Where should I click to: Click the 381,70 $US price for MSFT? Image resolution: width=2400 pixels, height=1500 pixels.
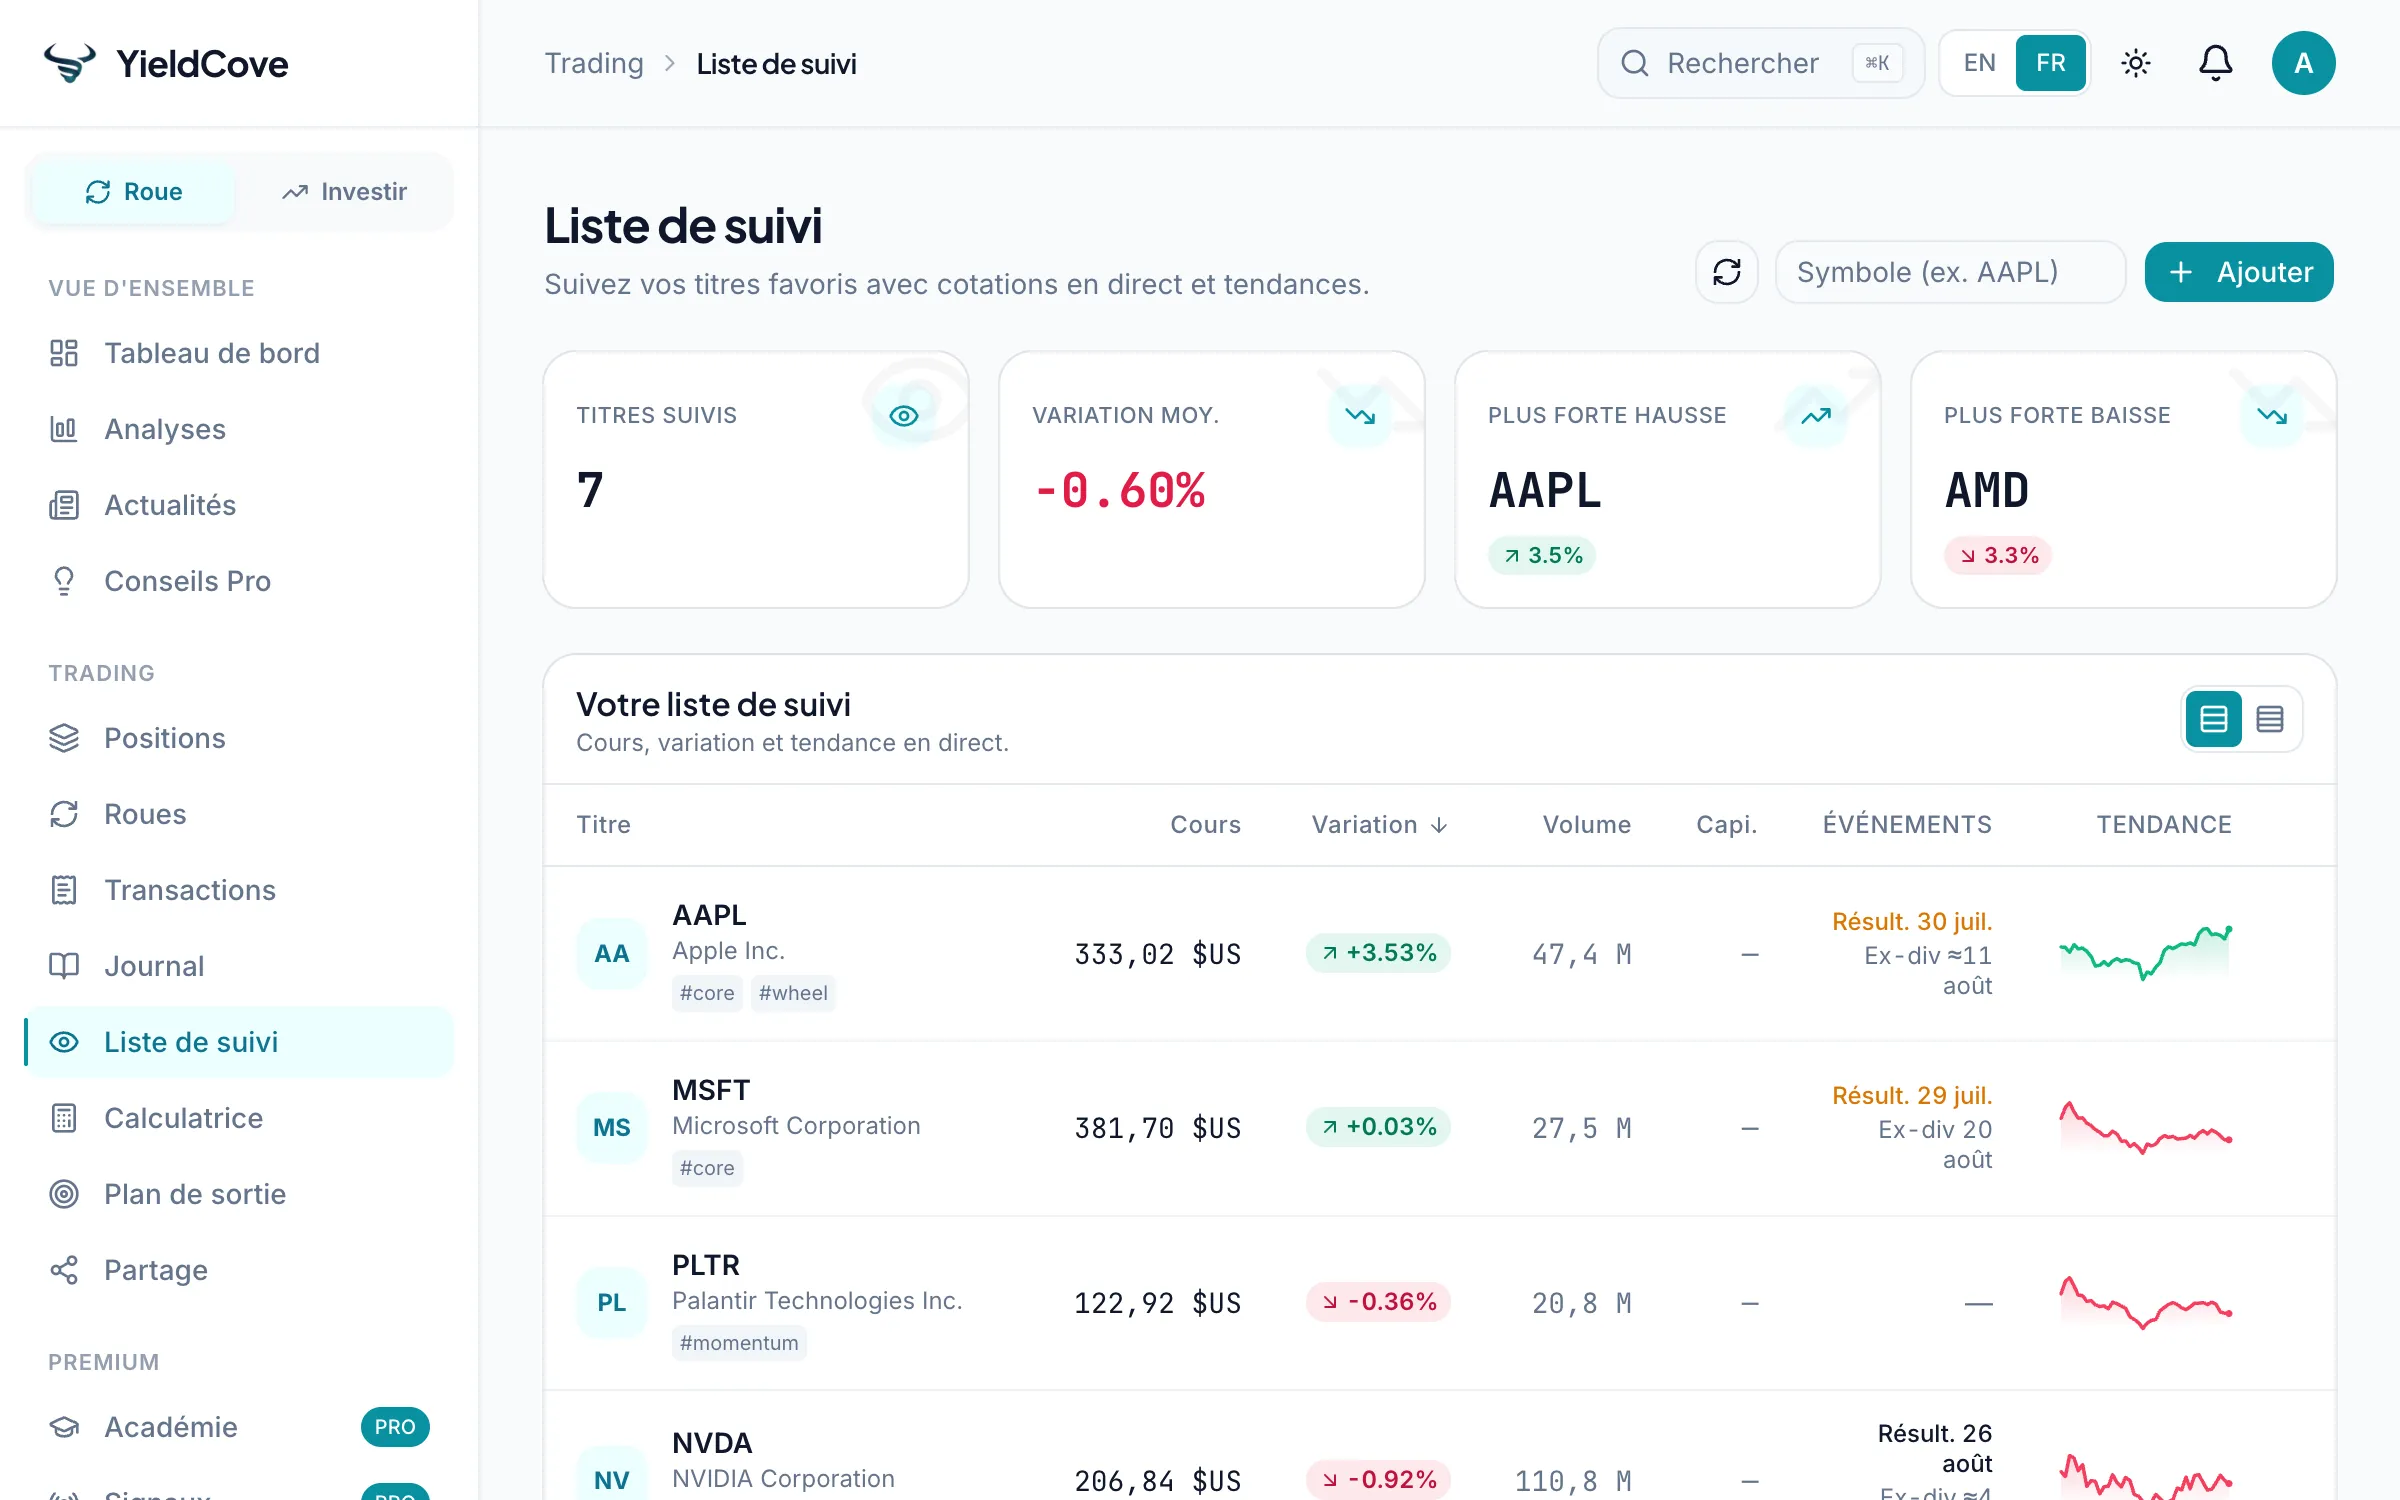tap(1157, 1128)
